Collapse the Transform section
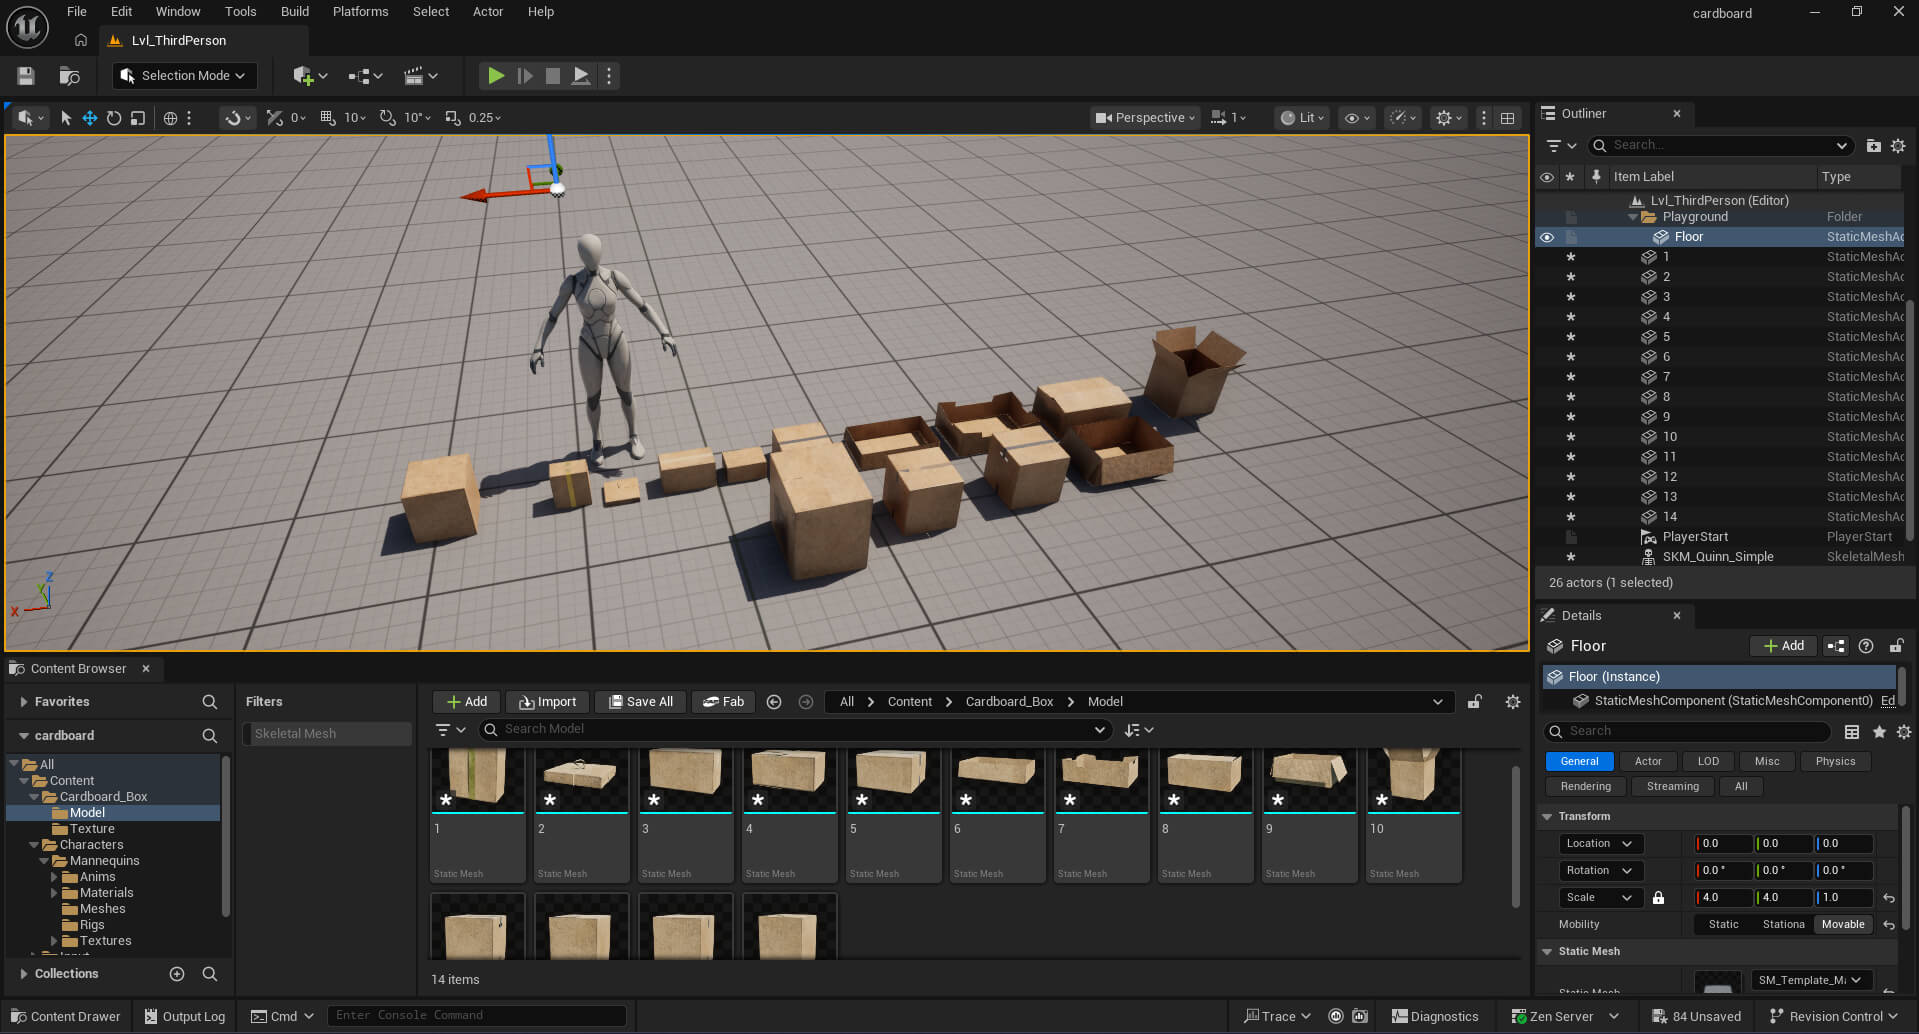This screenshot has height=1034, width=1919. (1547, 817)
